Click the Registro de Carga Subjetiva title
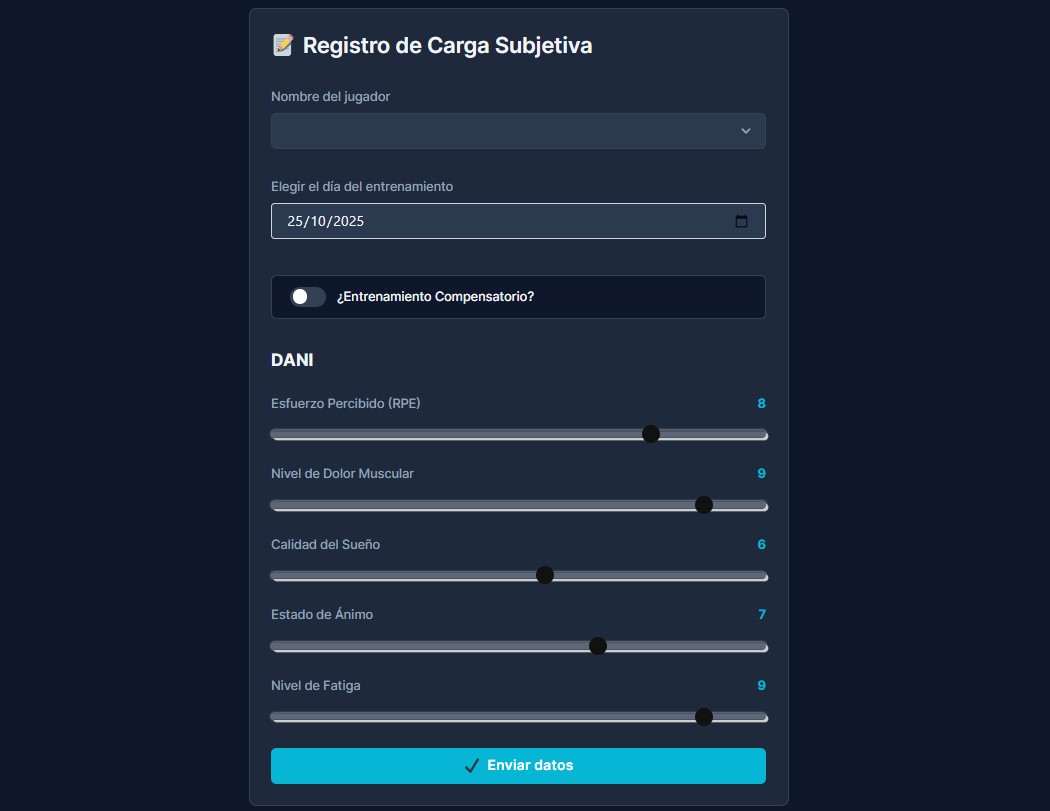1050x811 pixels. point(447,45)
